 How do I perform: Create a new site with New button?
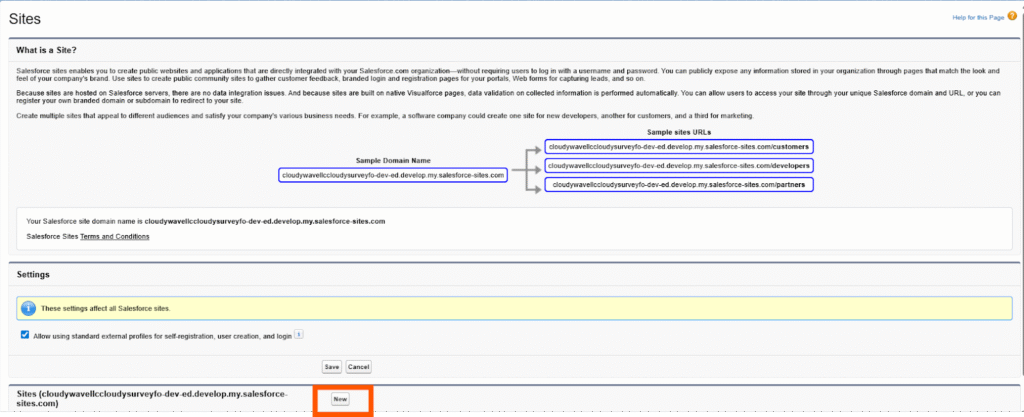340,399
